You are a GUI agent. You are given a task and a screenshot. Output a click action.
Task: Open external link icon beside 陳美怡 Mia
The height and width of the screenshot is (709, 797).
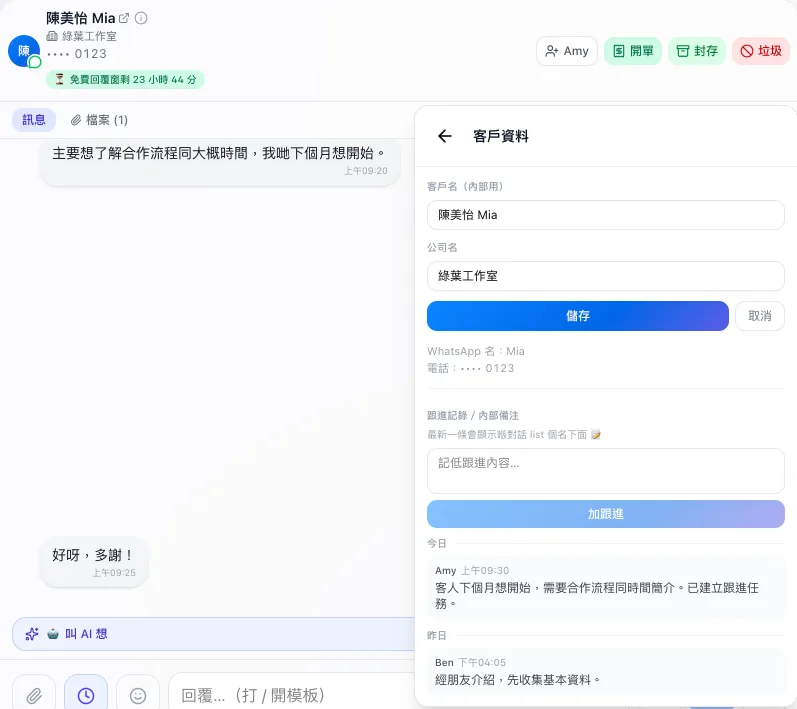pyautogui.click(x=124, y=18)
